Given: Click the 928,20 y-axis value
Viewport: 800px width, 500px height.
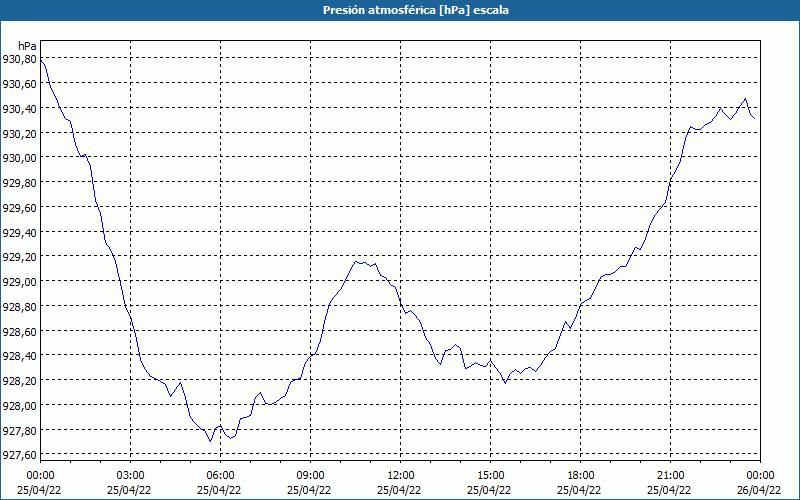Looking at the screenshot, I should pyautogui.click(x=19, y=381).
